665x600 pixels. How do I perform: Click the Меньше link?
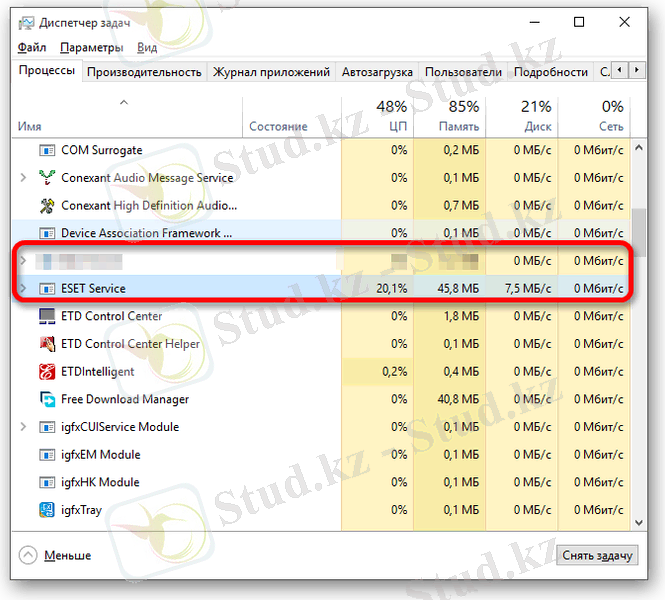pos(67,555)
